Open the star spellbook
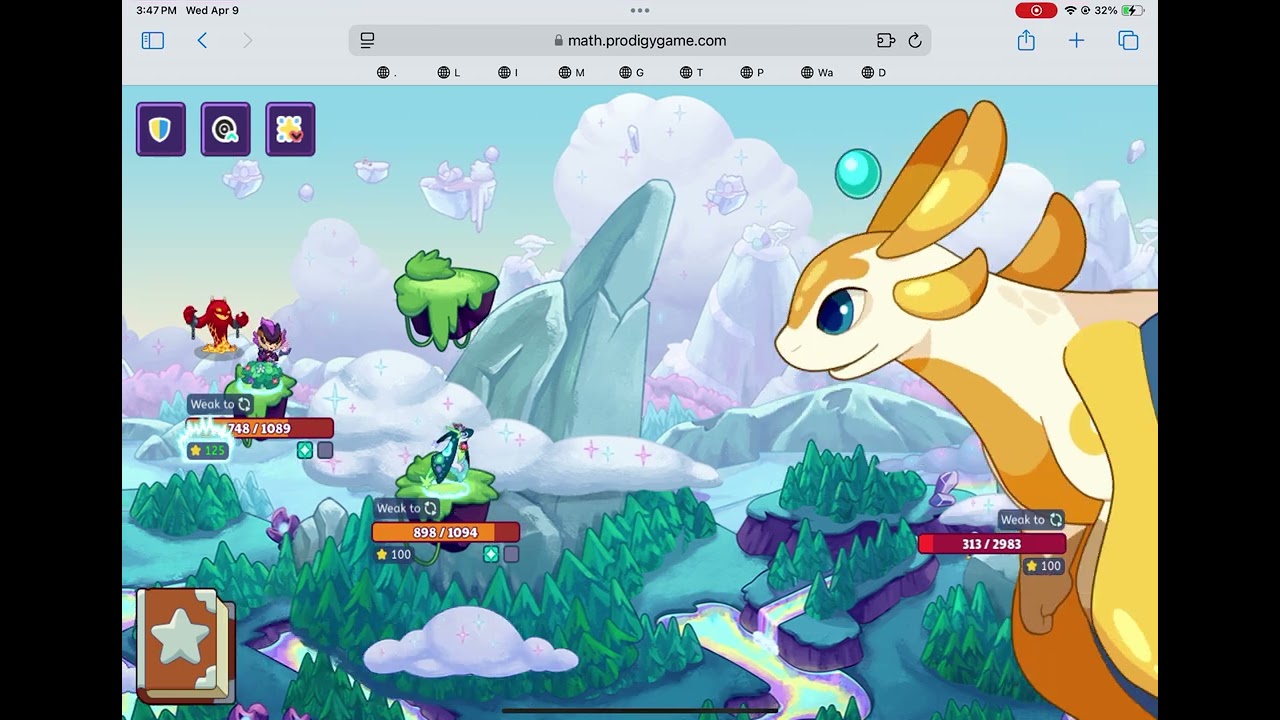This screenshot has height=720, width=1280. (x=185, y=644)
